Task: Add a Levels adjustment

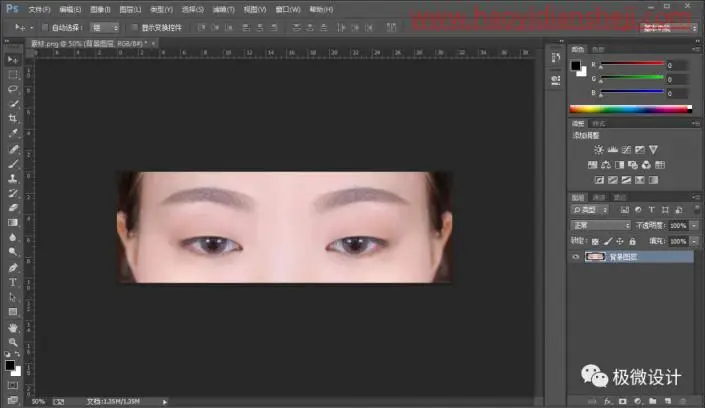Action: [x=612, y=149]
